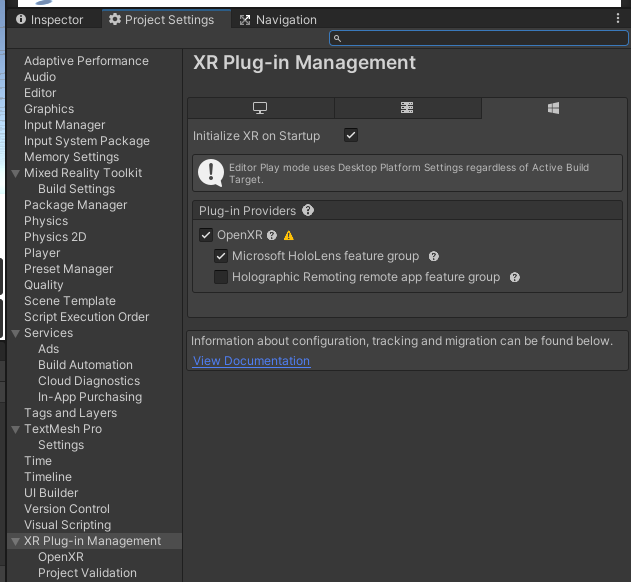Viewport: 631px width, 582px height.
Task: Open Physics 2D settings
Action: [x=55, y=237]
